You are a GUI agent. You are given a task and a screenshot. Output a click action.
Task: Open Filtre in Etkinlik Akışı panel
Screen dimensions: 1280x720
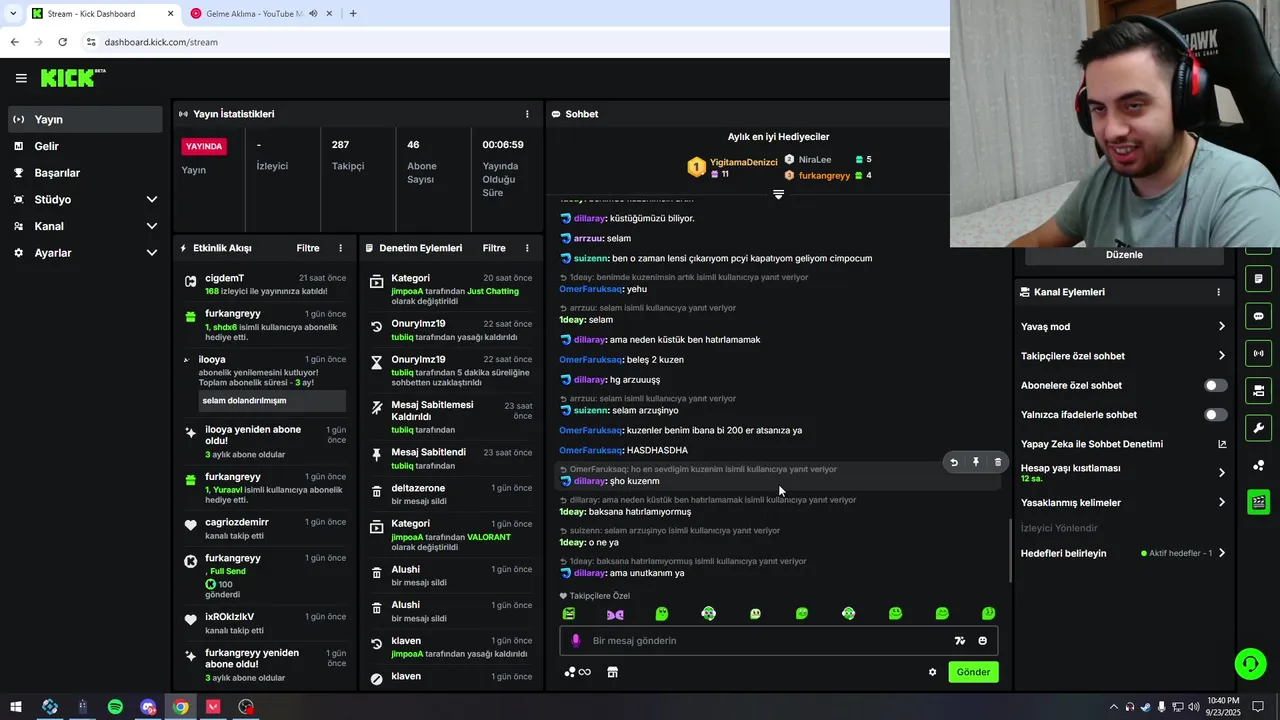[x=308, y=248]
